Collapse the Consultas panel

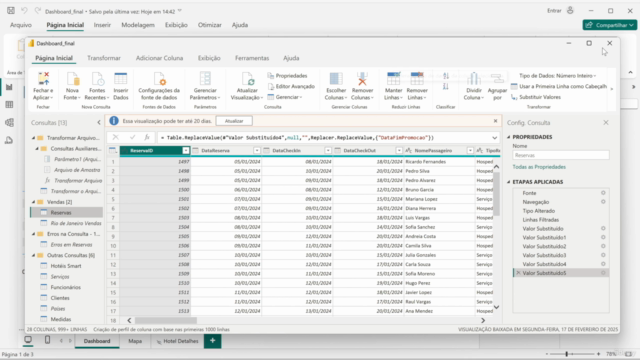click(99, 122)
